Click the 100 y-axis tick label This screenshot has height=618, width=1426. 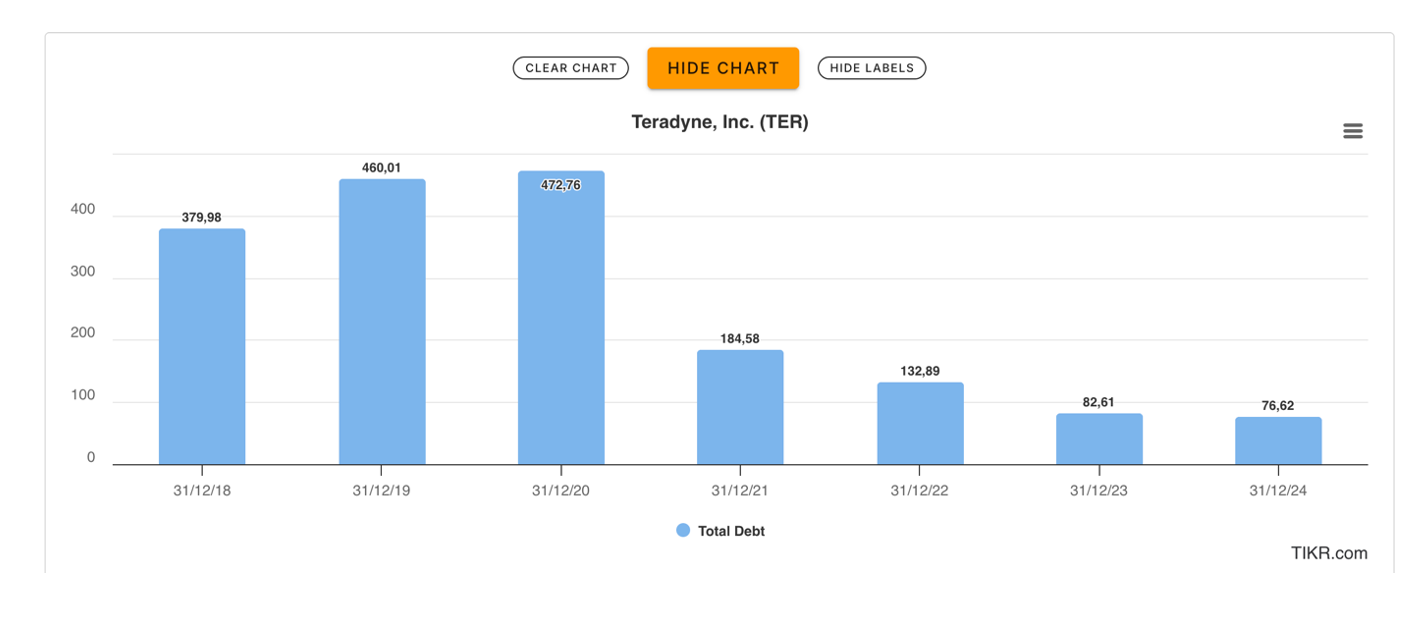coord(83,395)
